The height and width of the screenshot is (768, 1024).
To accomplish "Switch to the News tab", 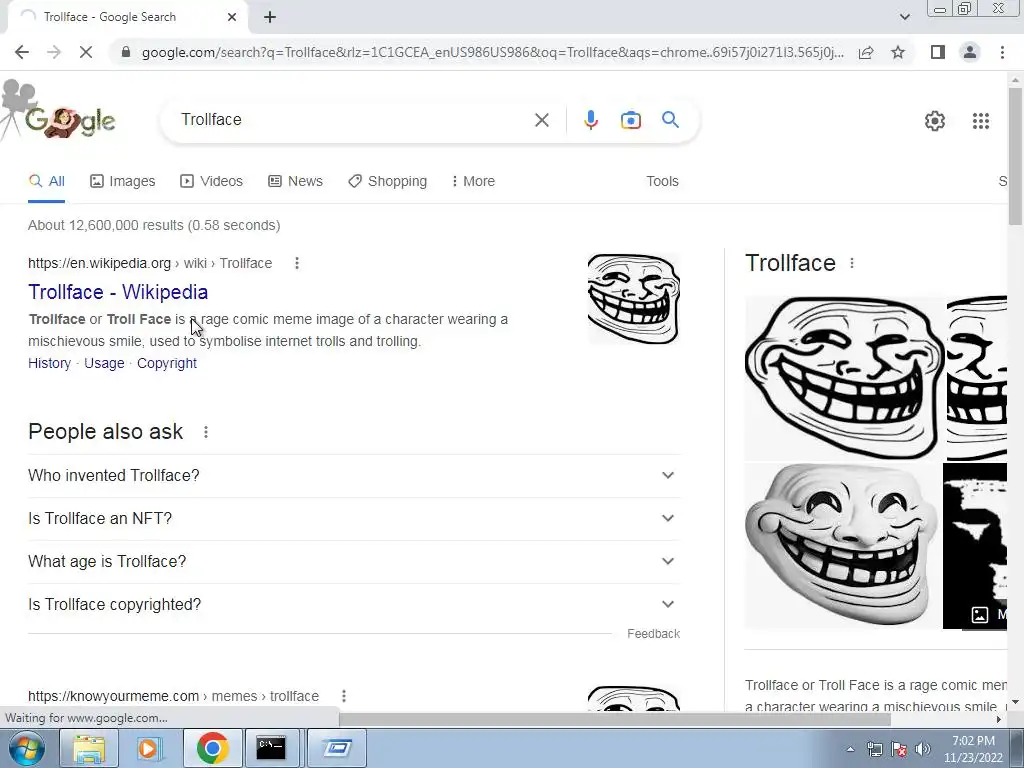I will 296,181.
